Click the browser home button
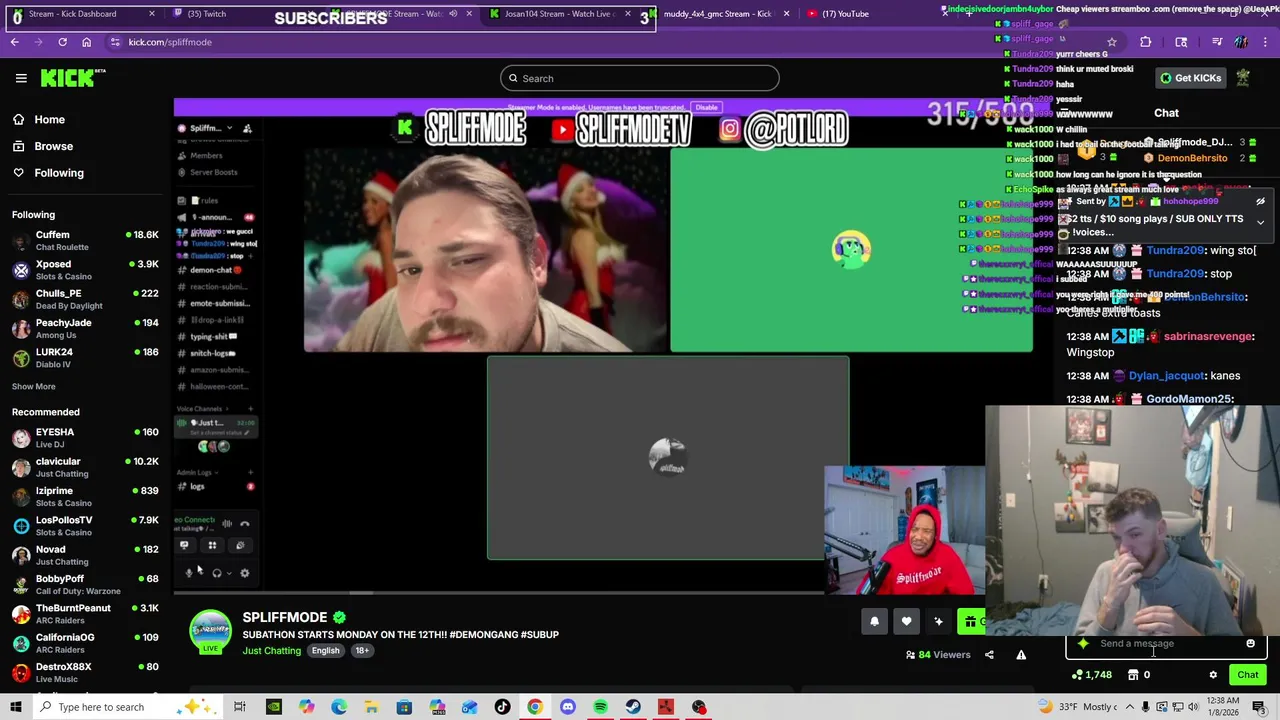 (x=86, y=42)
